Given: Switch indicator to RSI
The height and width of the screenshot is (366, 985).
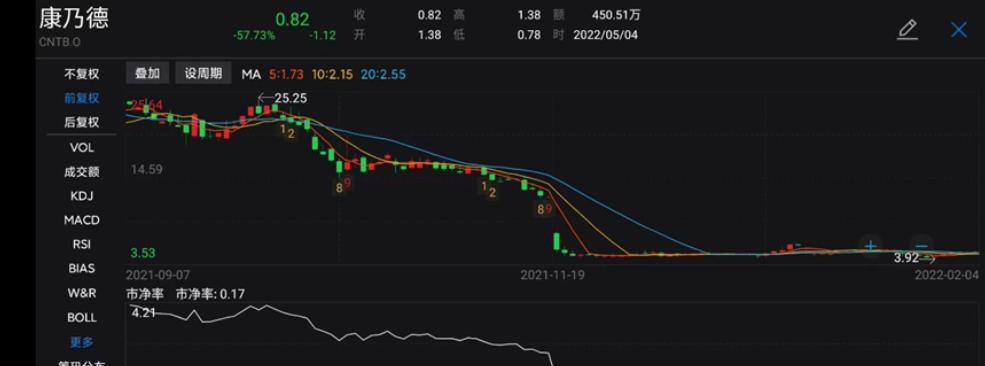Looking at the screenshot, I should 82,244.
